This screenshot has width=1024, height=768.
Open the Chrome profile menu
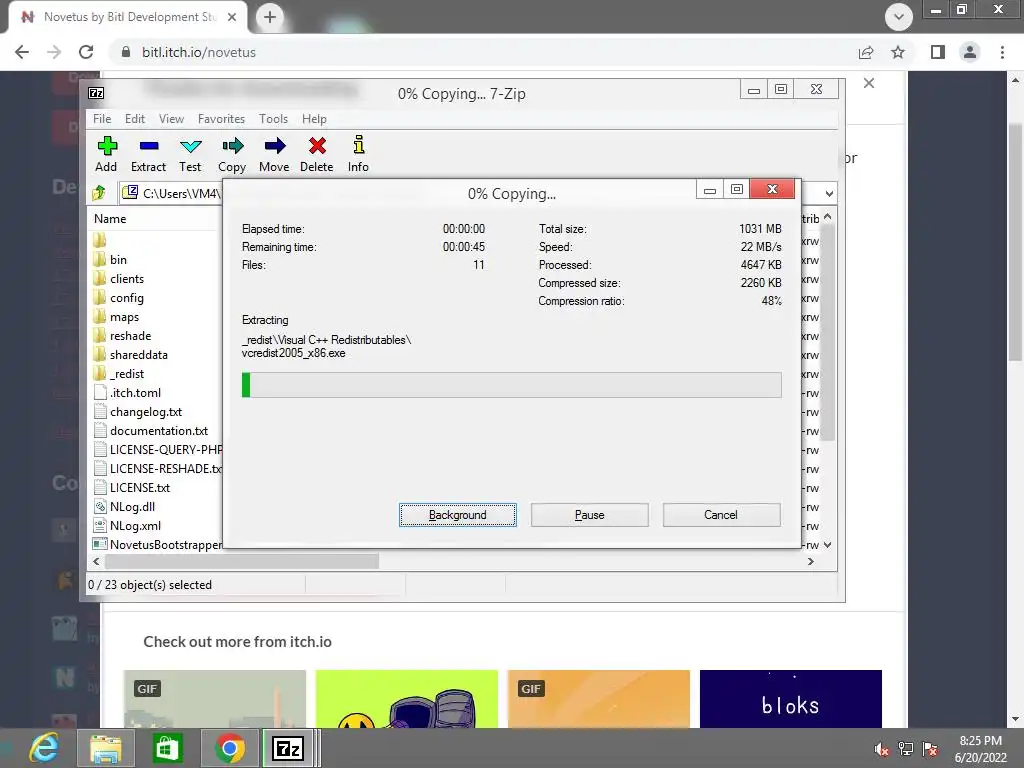970,52
